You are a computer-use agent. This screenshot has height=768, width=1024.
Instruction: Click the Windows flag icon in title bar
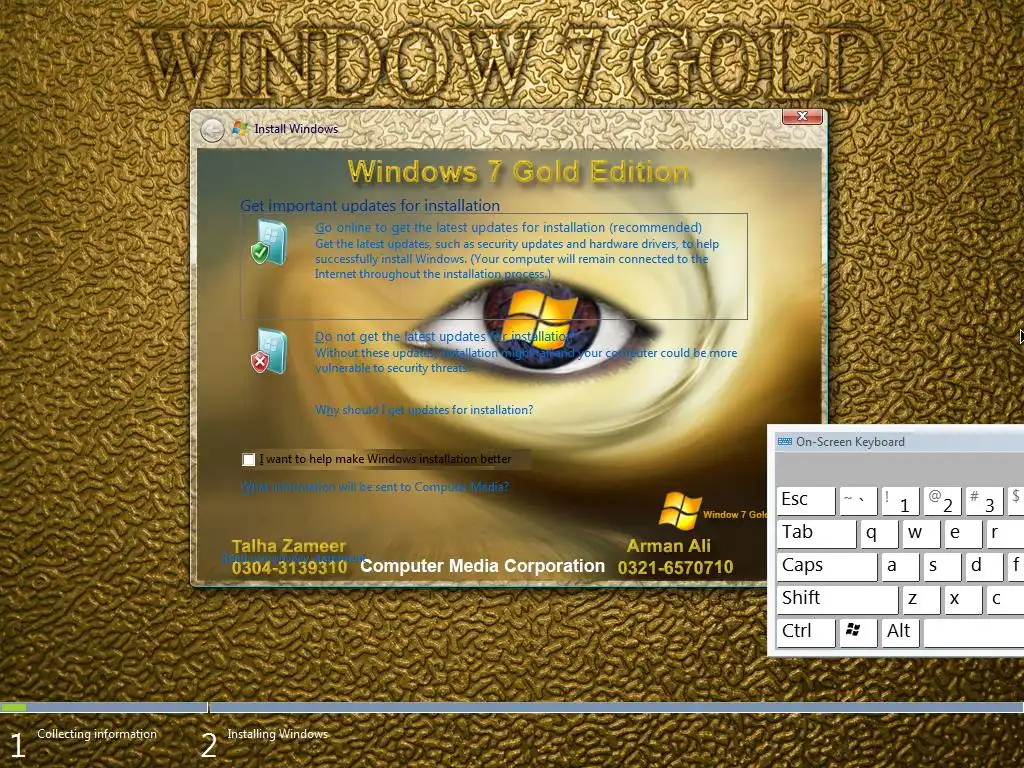point(240,129)
